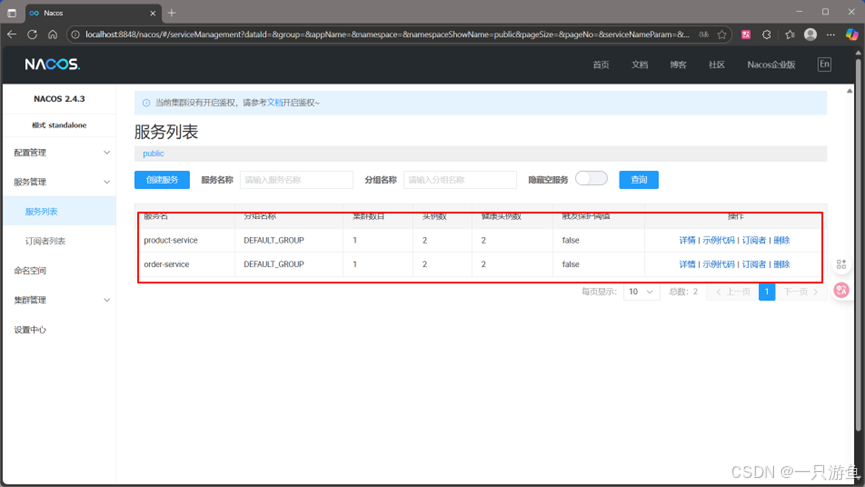The image size is (865, 487).
Task: Focus the 服务名称 input field
Action: [x=296, y=180]
